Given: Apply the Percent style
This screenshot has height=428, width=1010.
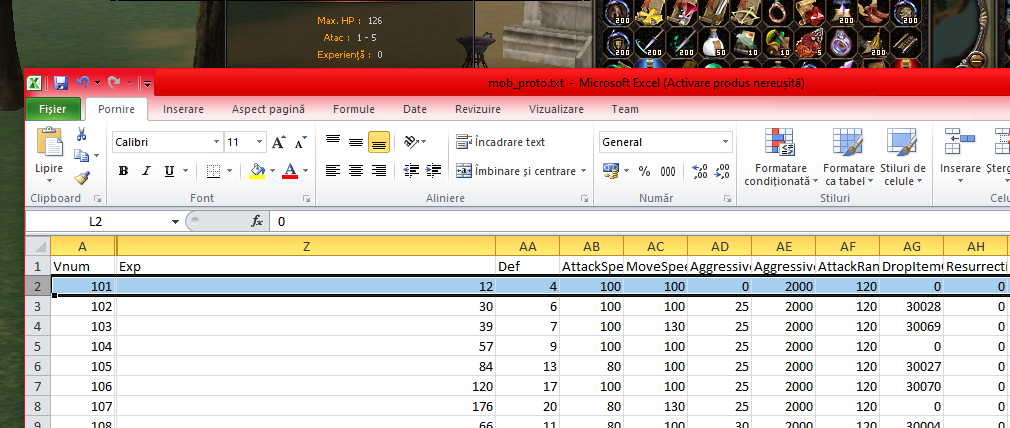Looking at the screenshot, I should pyautogui.click(x=644, y=171).
